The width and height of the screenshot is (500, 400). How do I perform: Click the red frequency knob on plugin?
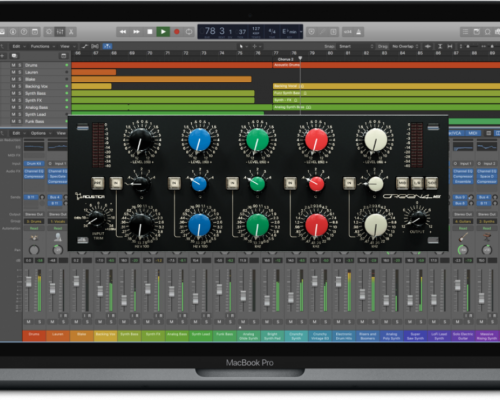(x=316, y=225)
